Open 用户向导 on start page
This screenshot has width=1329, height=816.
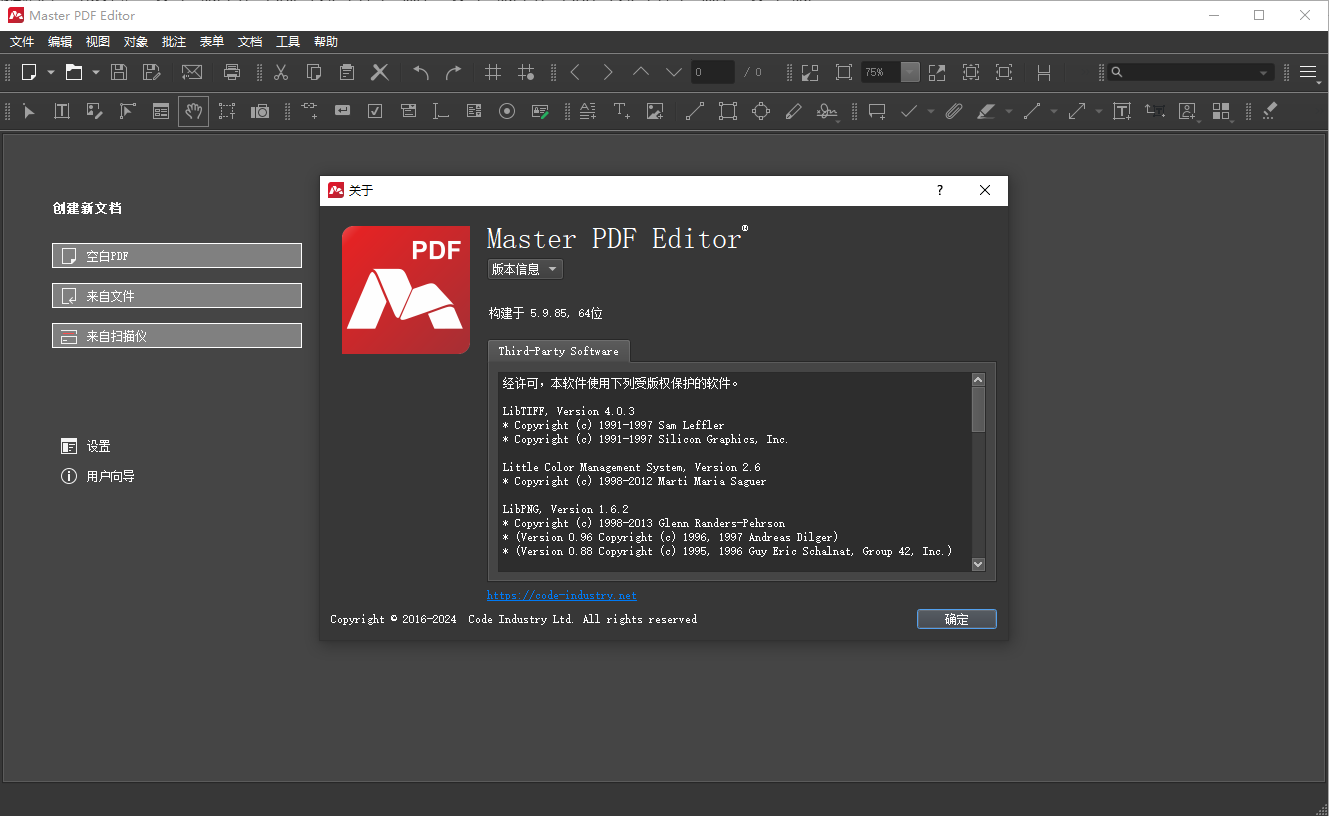coord(98,476)
